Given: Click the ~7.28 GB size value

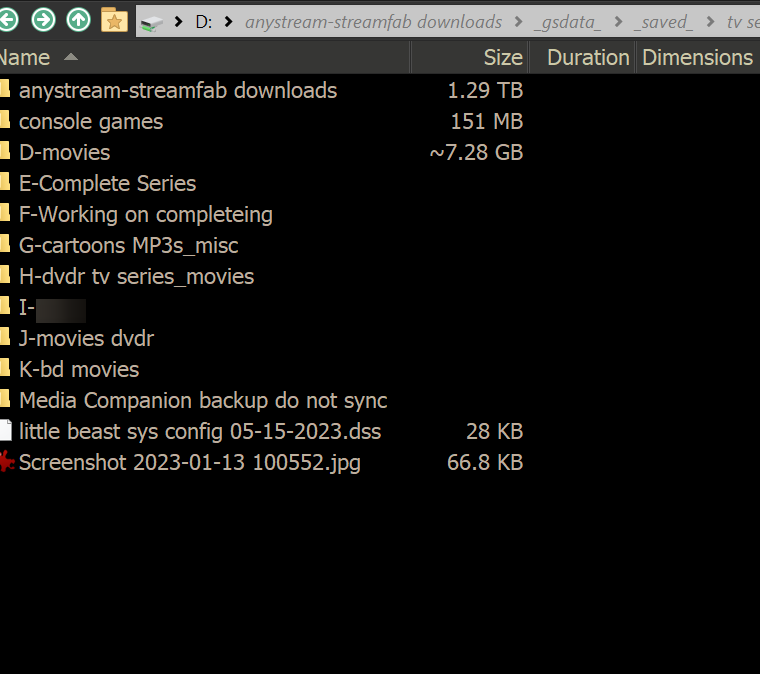Looking at the screenshot, I should 476,153.
